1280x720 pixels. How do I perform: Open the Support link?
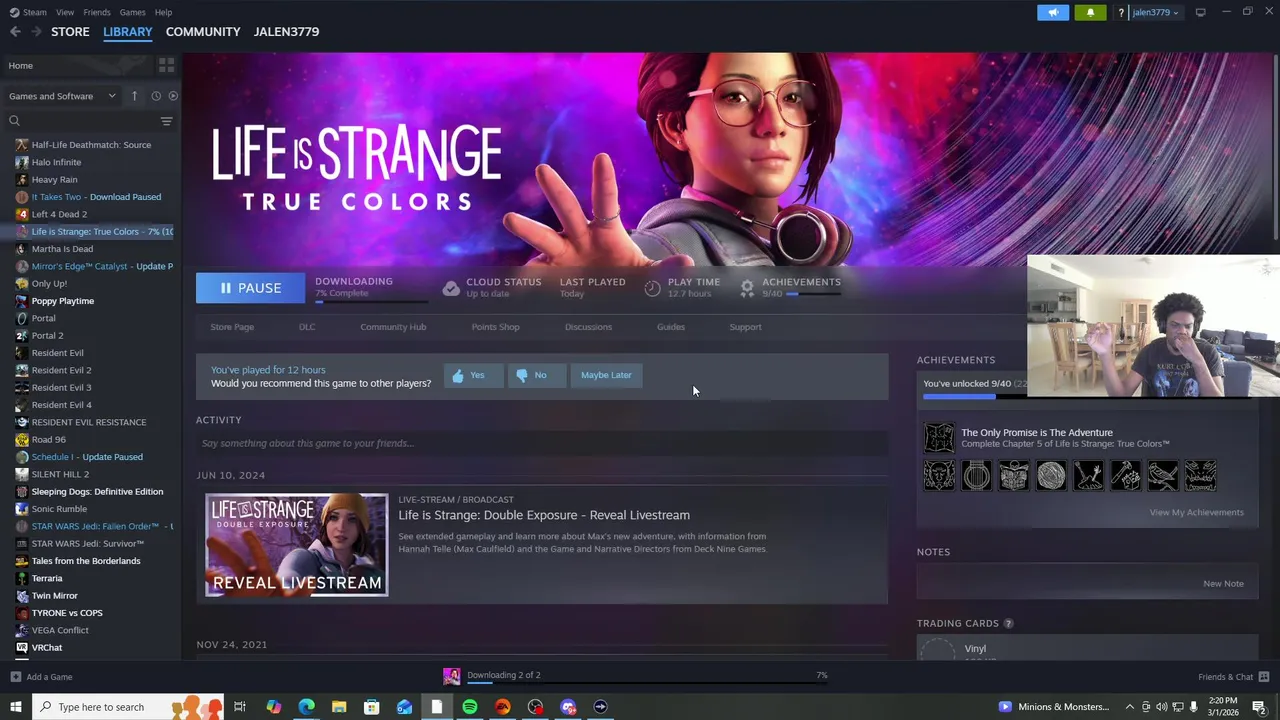[x=745, y=327]
